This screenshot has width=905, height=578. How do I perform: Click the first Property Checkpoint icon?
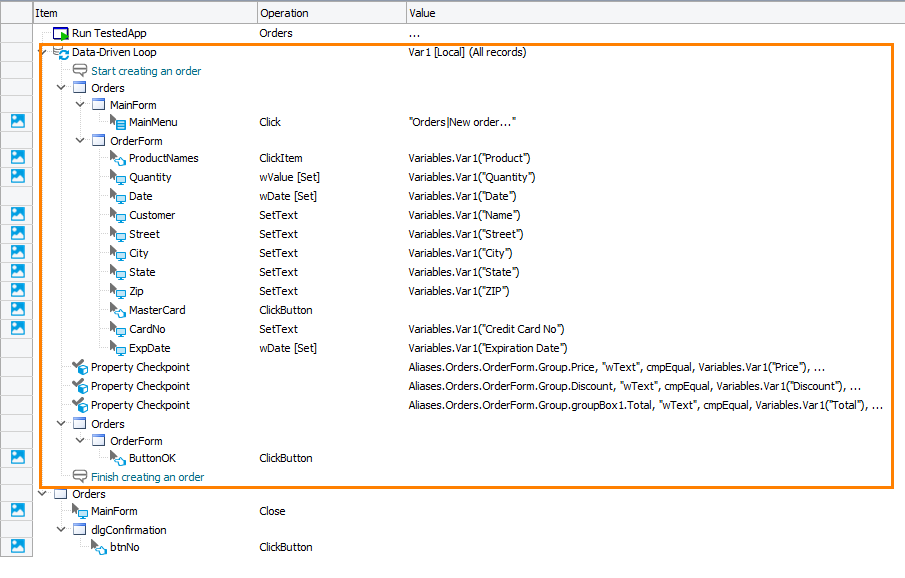click(x=80, y=367)
